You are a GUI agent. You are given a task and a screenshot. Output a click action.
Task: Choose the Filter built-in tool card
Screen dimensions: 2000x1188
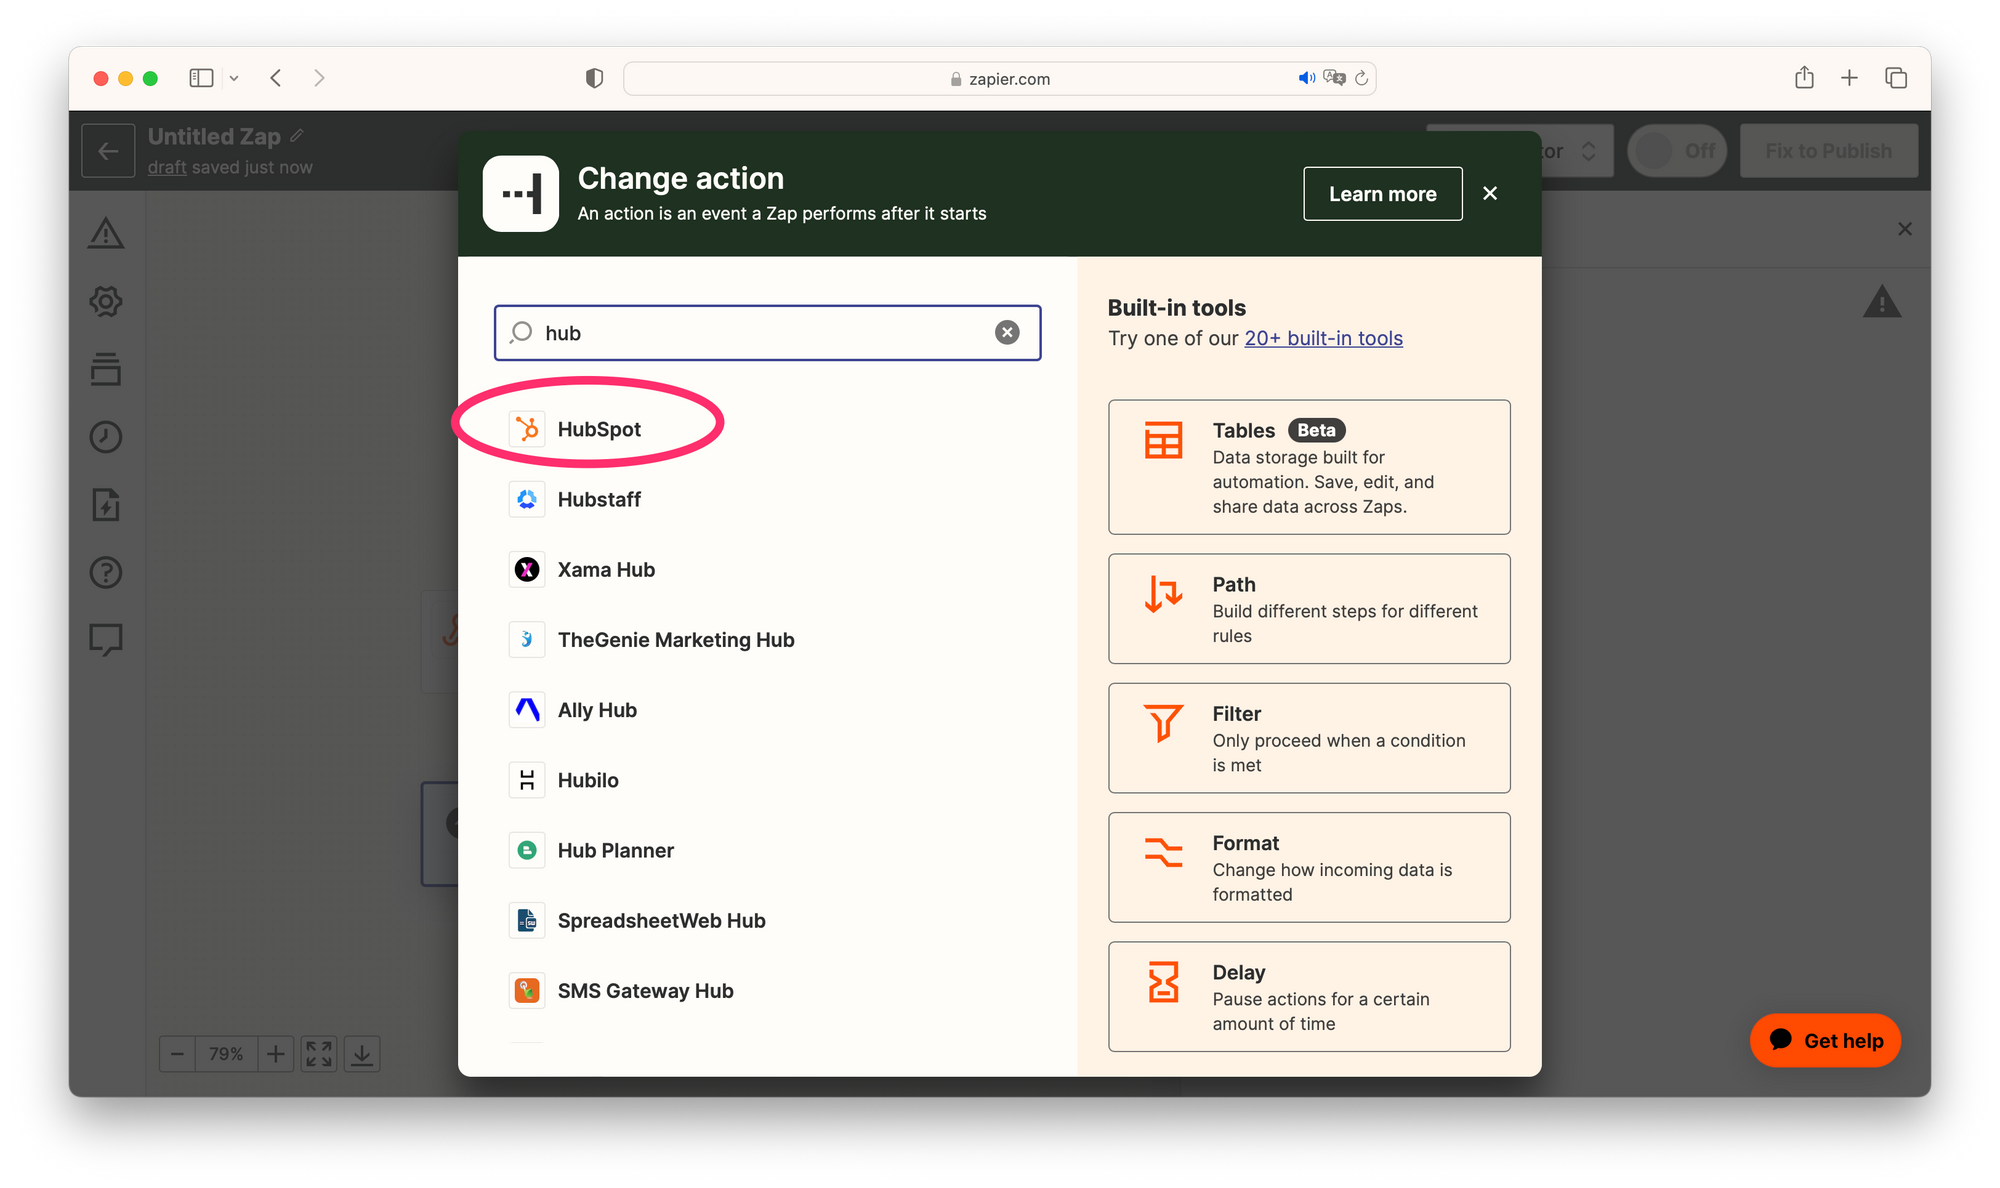(1309, 738)
